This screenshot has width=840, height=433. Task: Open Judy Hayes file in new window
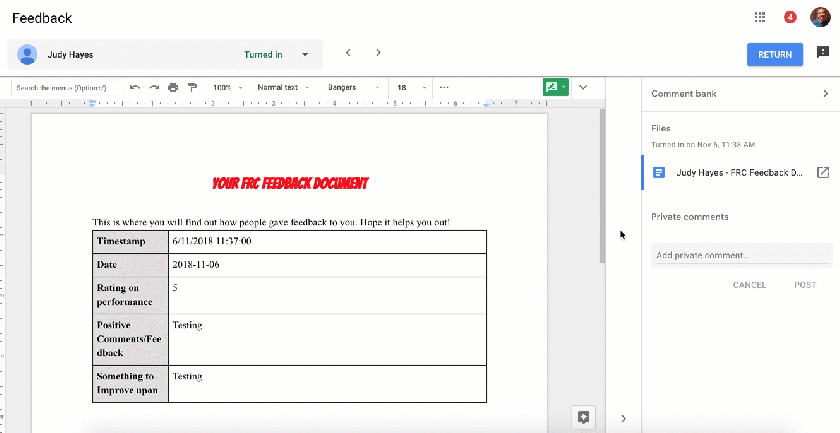click(823, 172)
